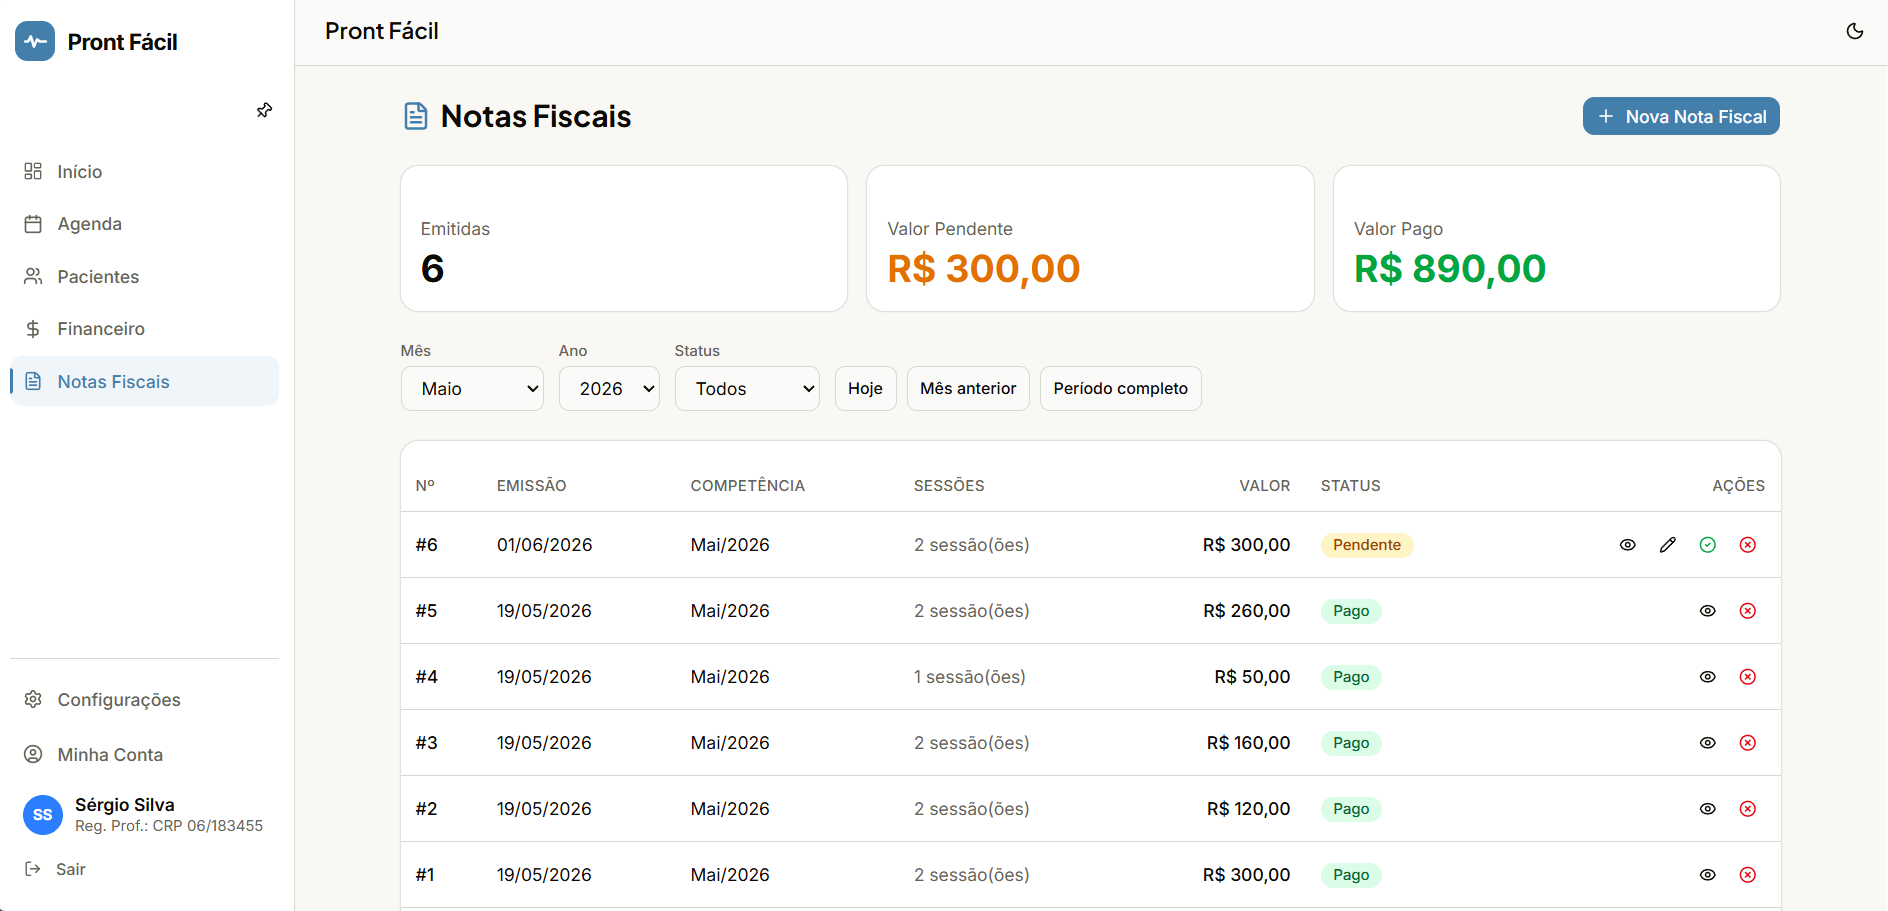The height and width of the screenshot is (911, 1888).
Task: Click the VALOR column header
Action: (x=1265, y=486)
